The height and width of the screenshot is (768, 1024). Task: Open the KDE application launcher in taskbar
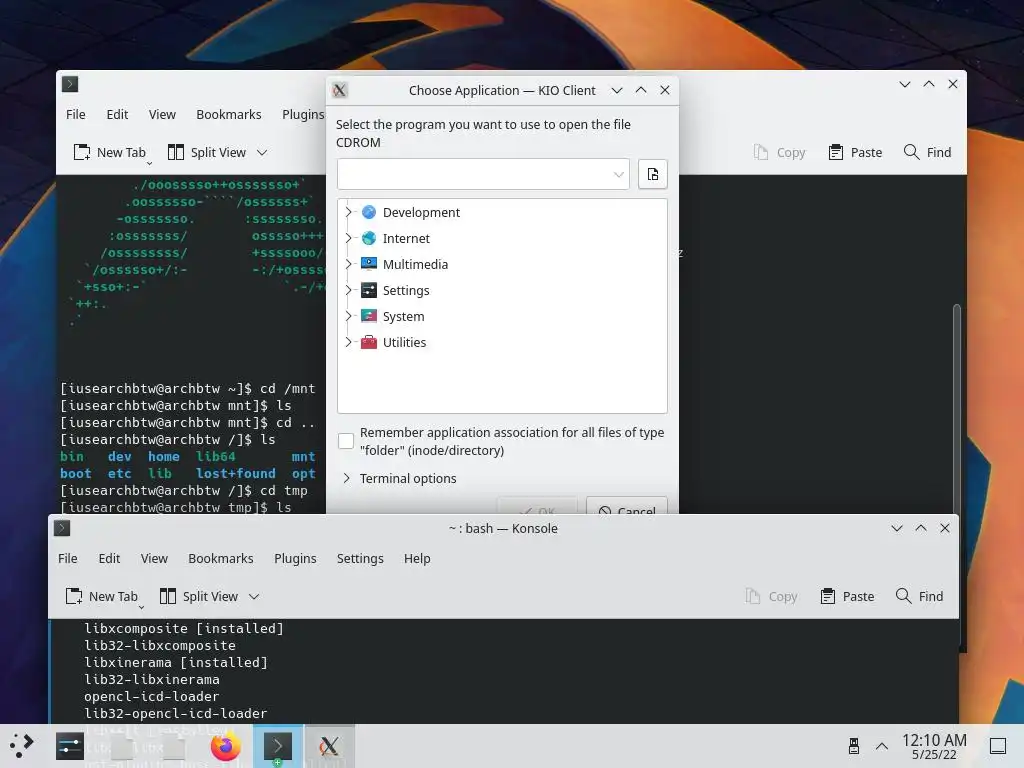[x=22, y=745]
